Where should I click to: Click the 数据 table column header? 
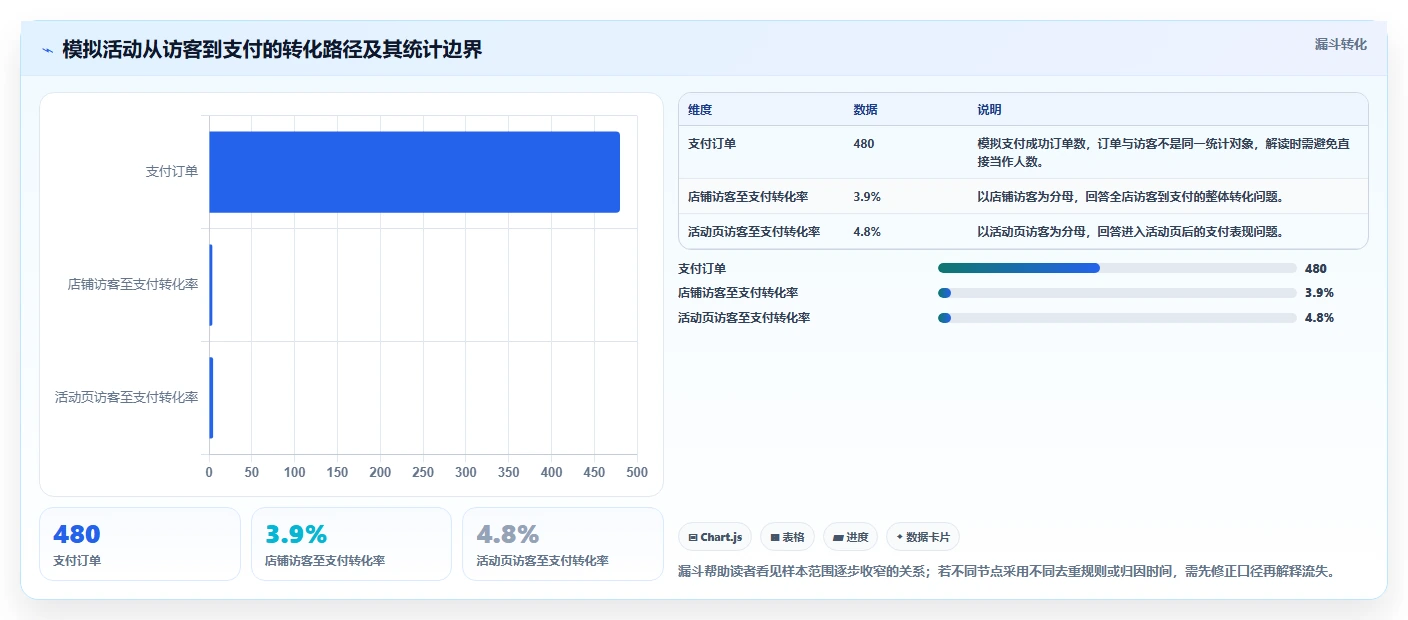pos(865,110)
